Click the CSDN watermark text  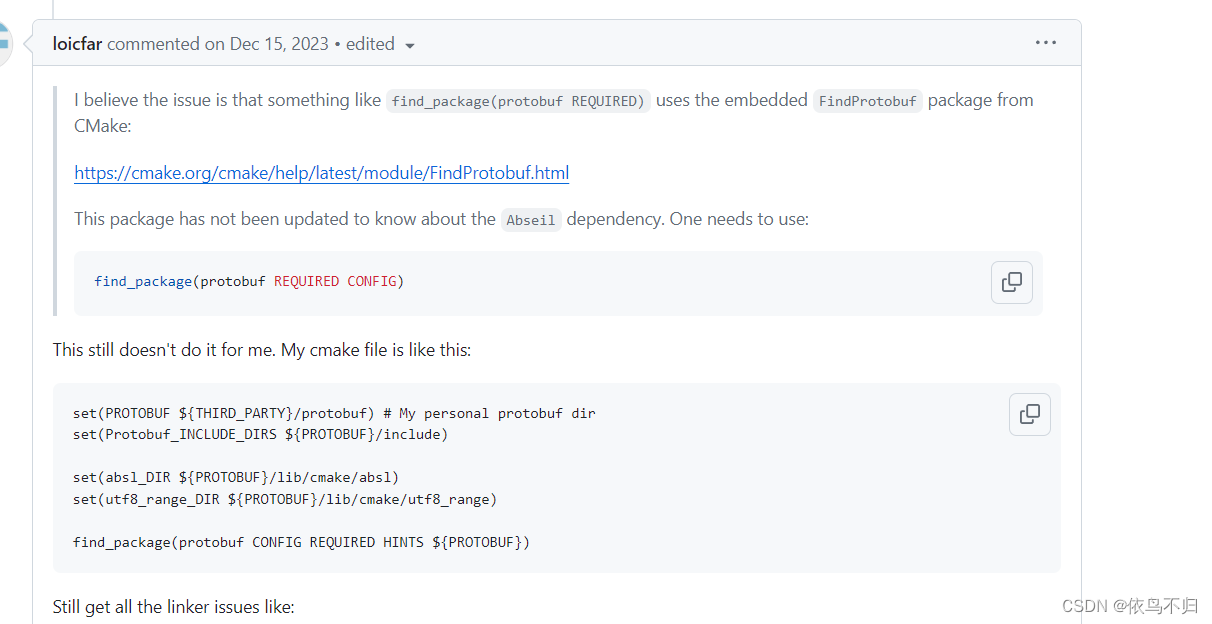tap(1128, 606)
